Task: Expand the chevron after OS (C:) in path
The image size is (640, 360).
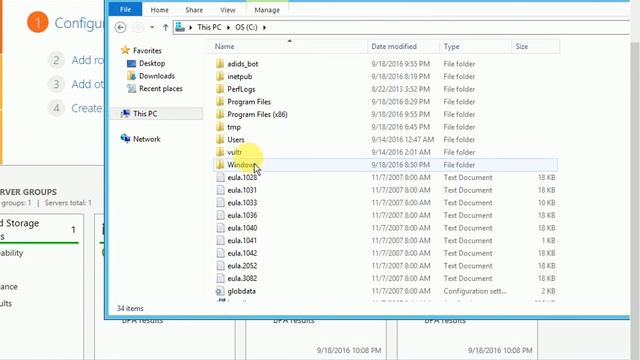Action: [264, 27]
